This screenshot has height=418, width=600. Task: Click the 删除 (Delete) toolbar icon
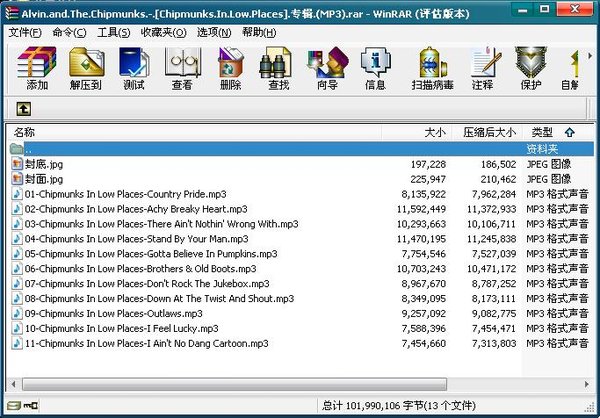[x=231, y=62]
